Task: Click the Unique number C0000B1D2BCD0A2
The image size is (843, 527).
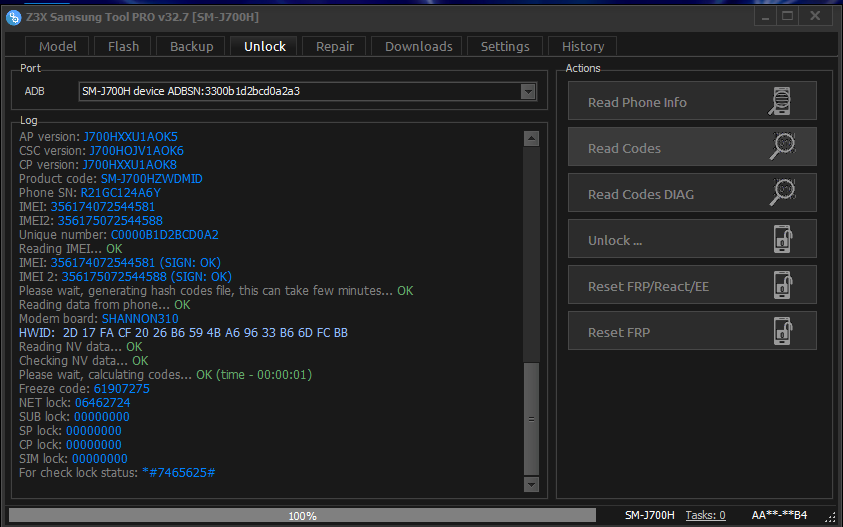Action: [x=165, y=235]
